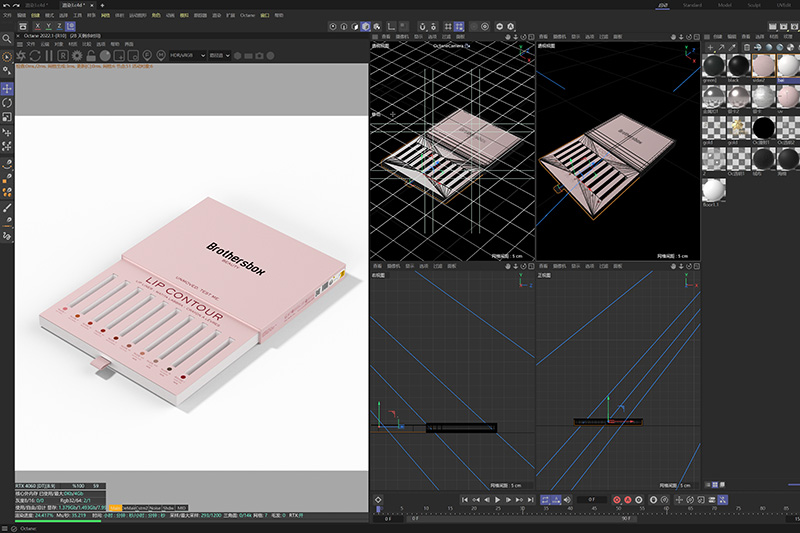
Task: Toggle the world coordinate system button
Action: (70, 26)
